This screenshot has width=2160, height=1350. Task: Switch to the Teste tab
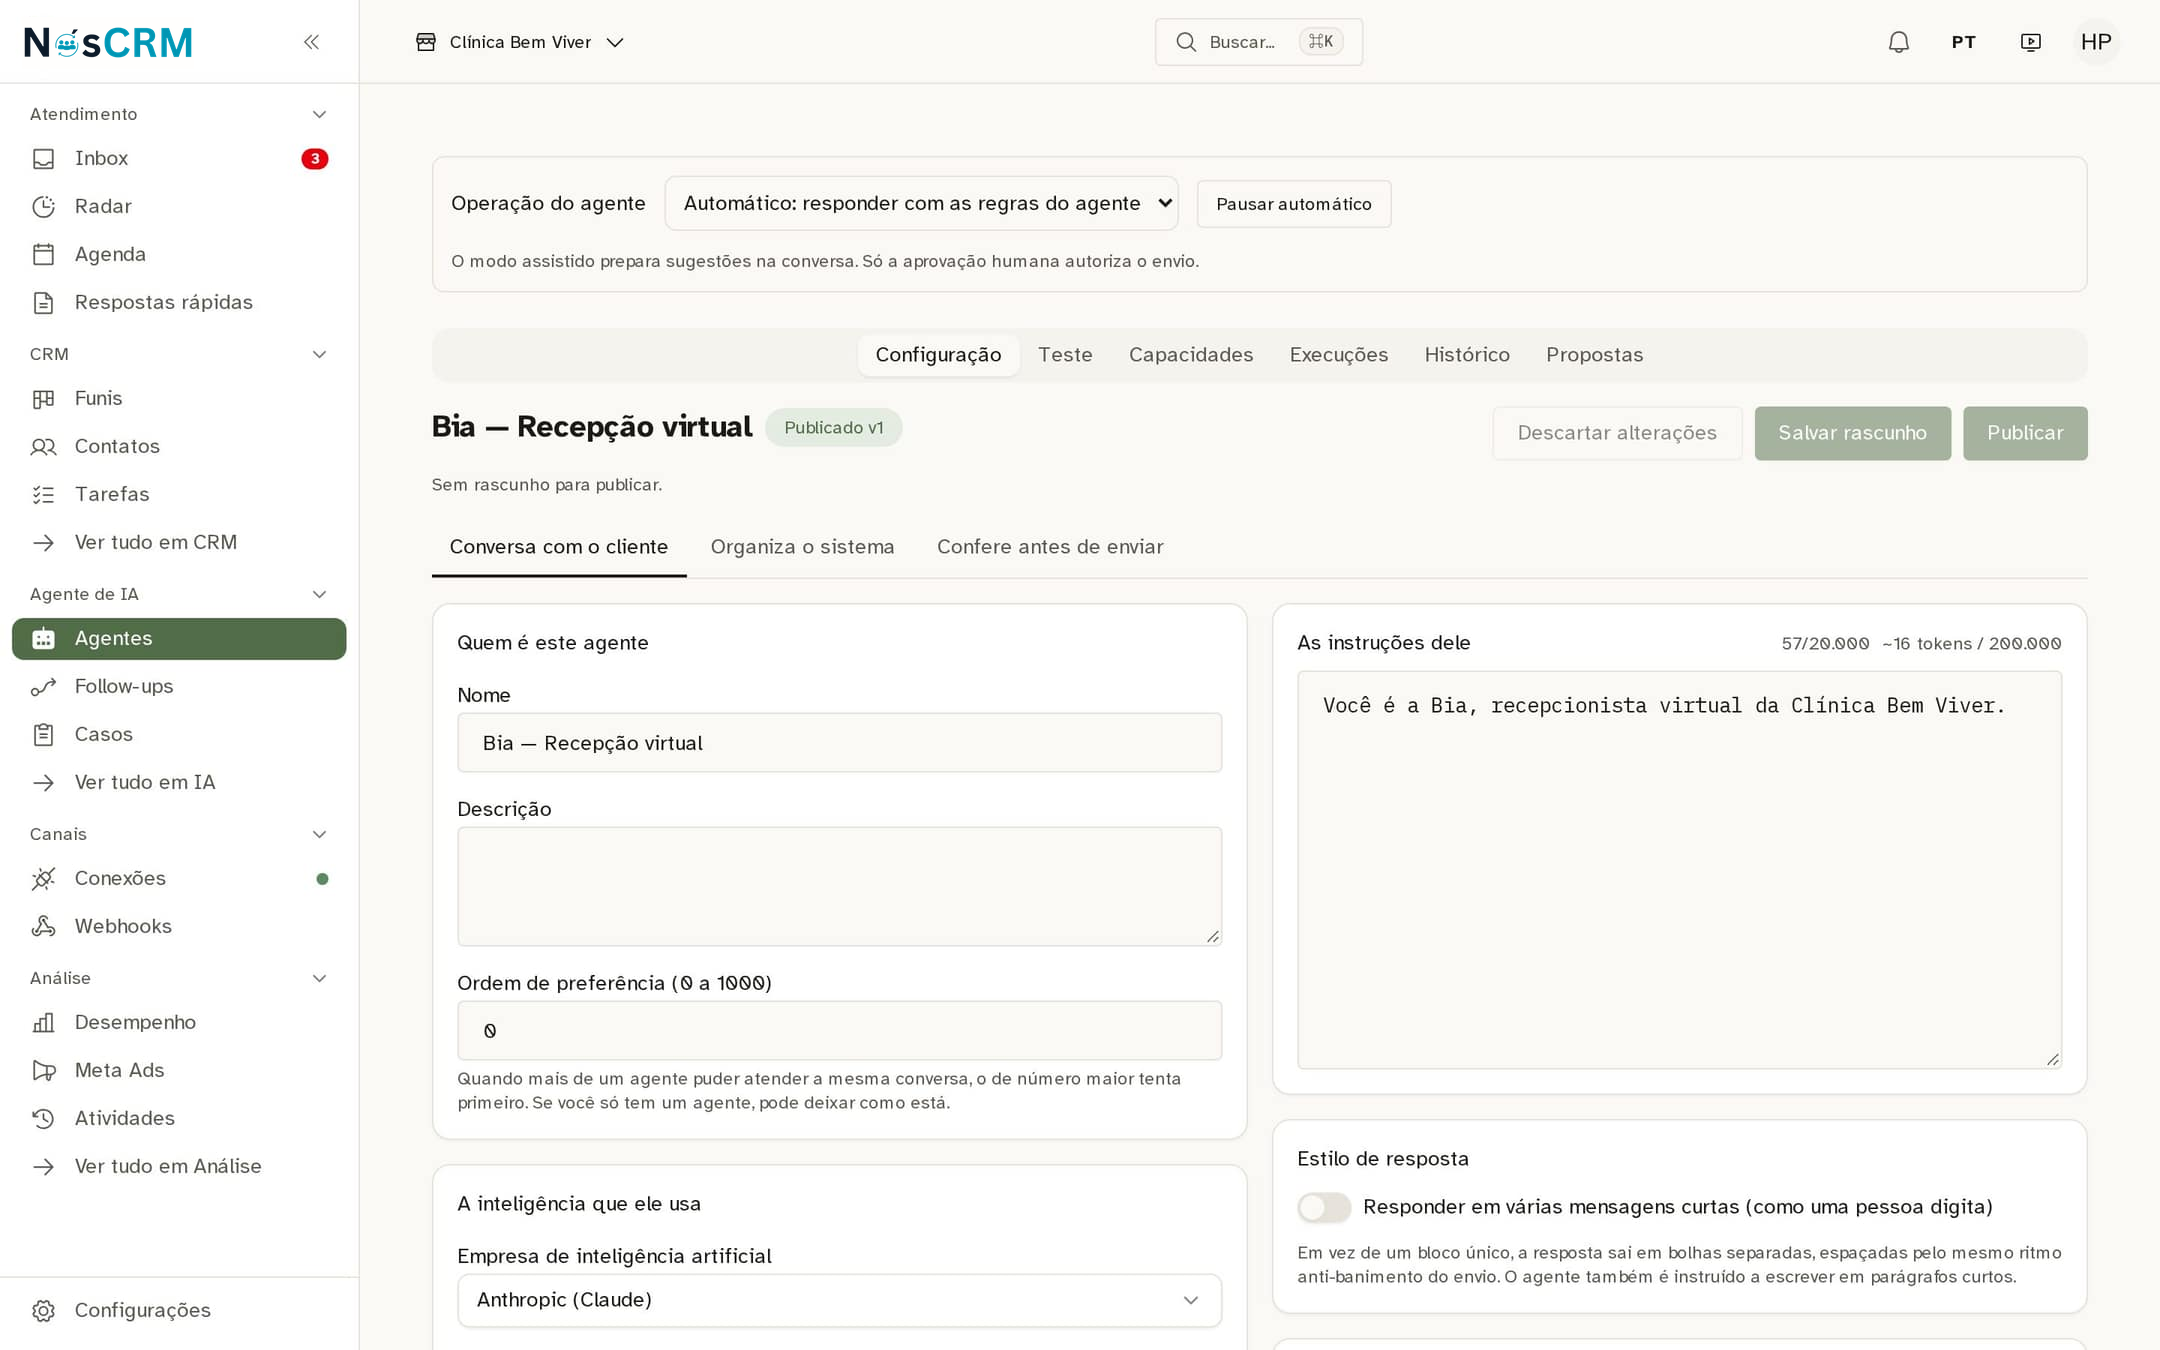(1065, 355)
